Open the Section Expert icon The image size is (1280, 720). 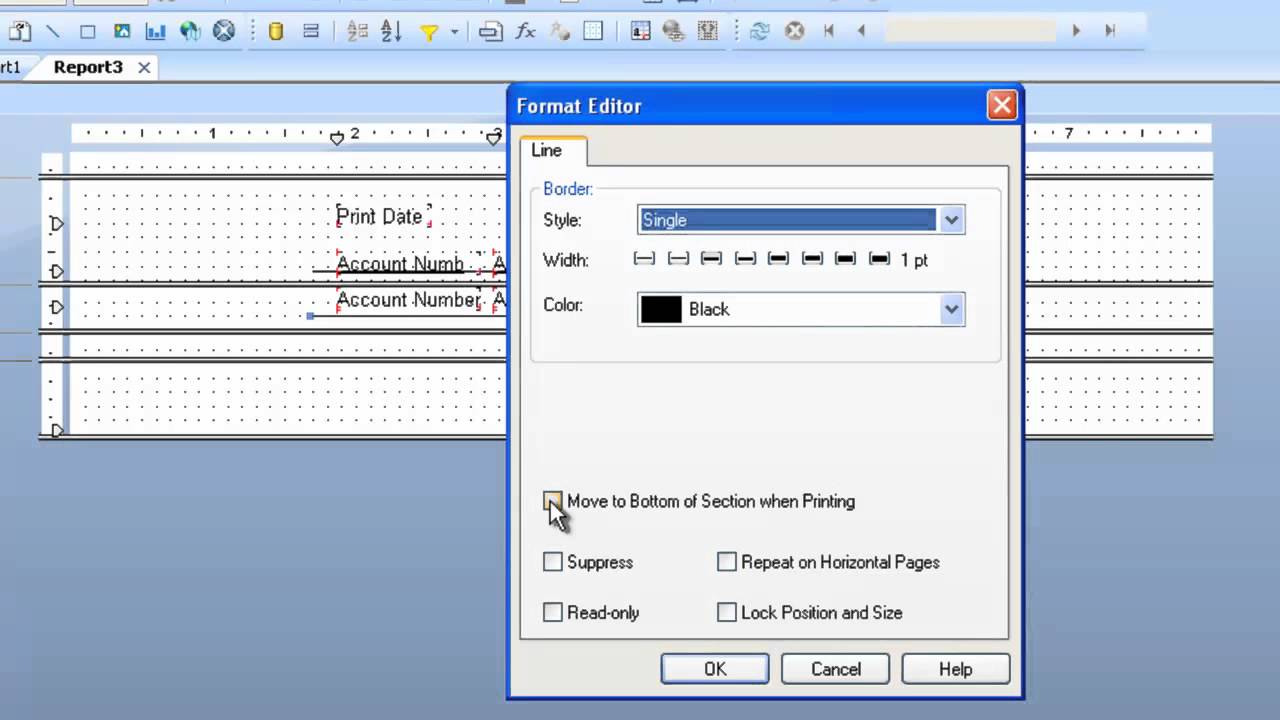point(490,31)
